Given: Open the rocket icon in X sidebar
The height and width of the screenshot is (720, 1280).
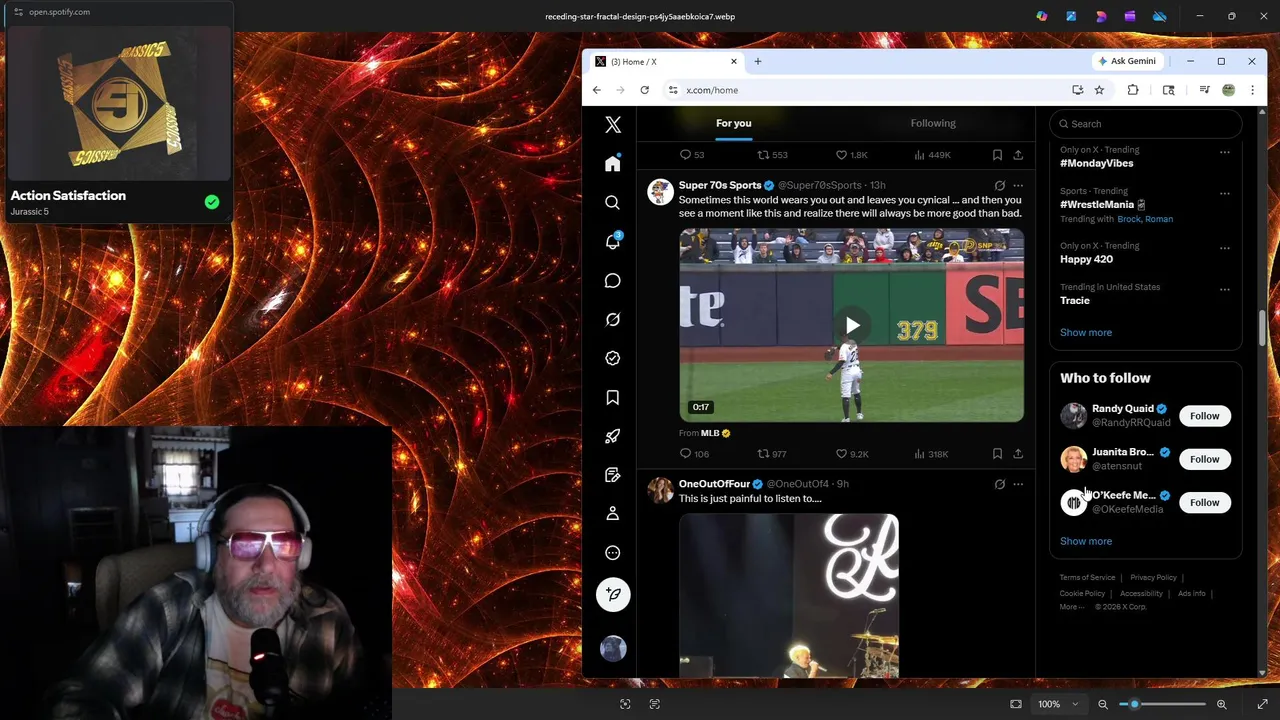Looking at the screenshot, I should tap(613, 436).
